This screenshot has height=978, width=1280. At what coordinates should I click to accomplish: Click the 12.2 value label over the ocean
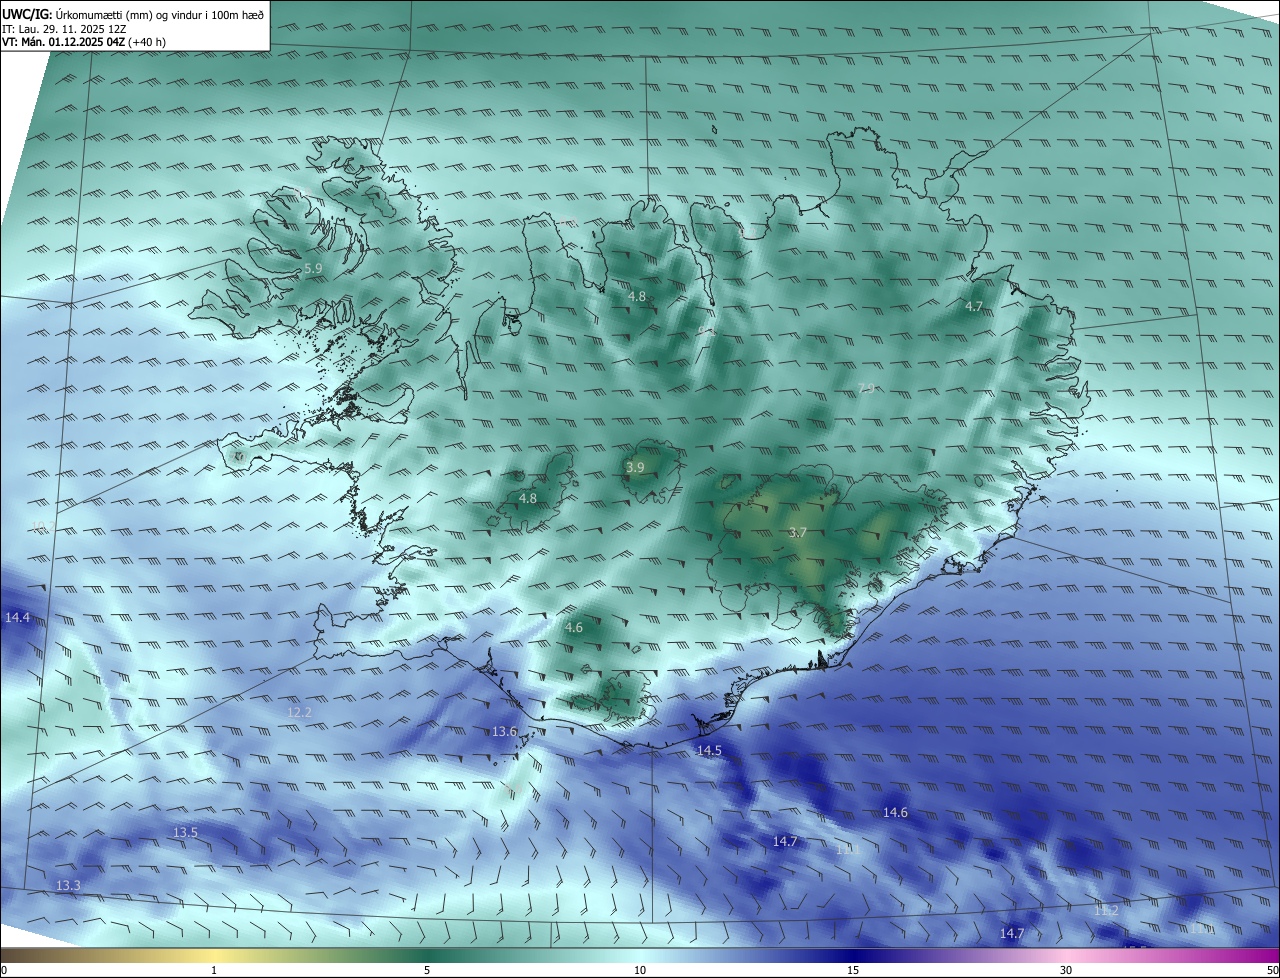[300, 712]
